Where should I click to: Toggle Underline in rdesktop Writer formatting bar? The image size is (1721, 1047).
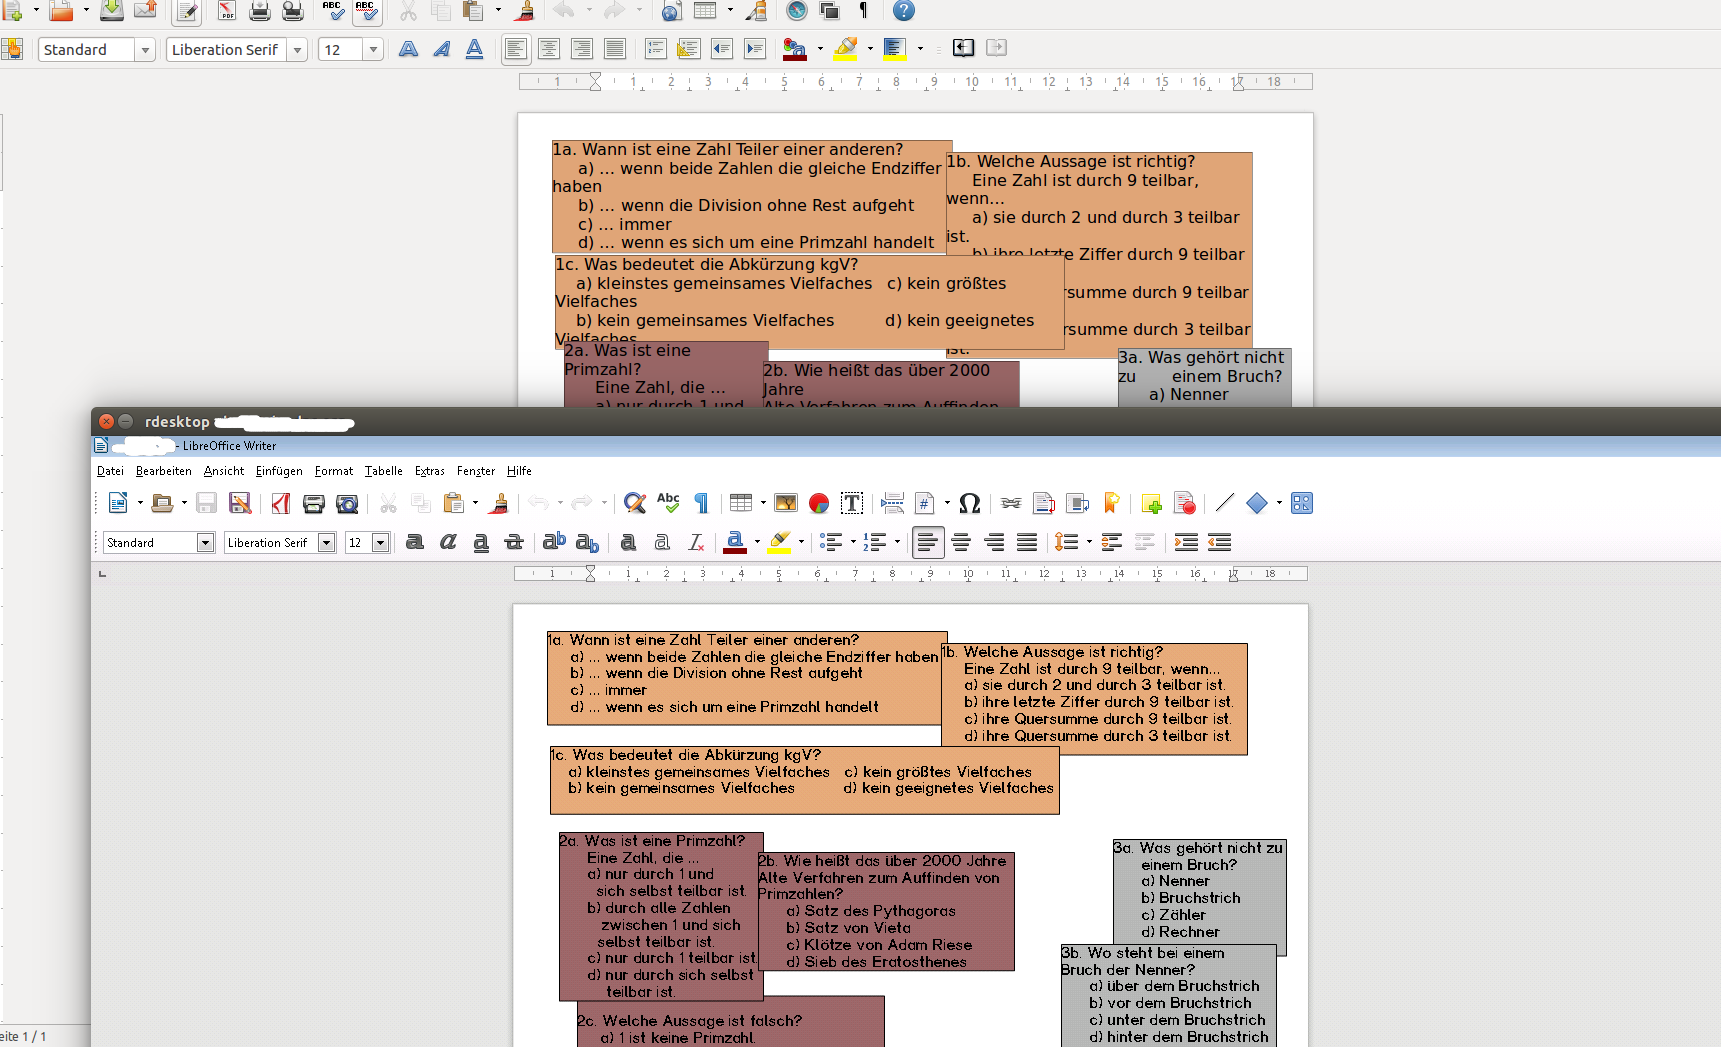(481, 542)
